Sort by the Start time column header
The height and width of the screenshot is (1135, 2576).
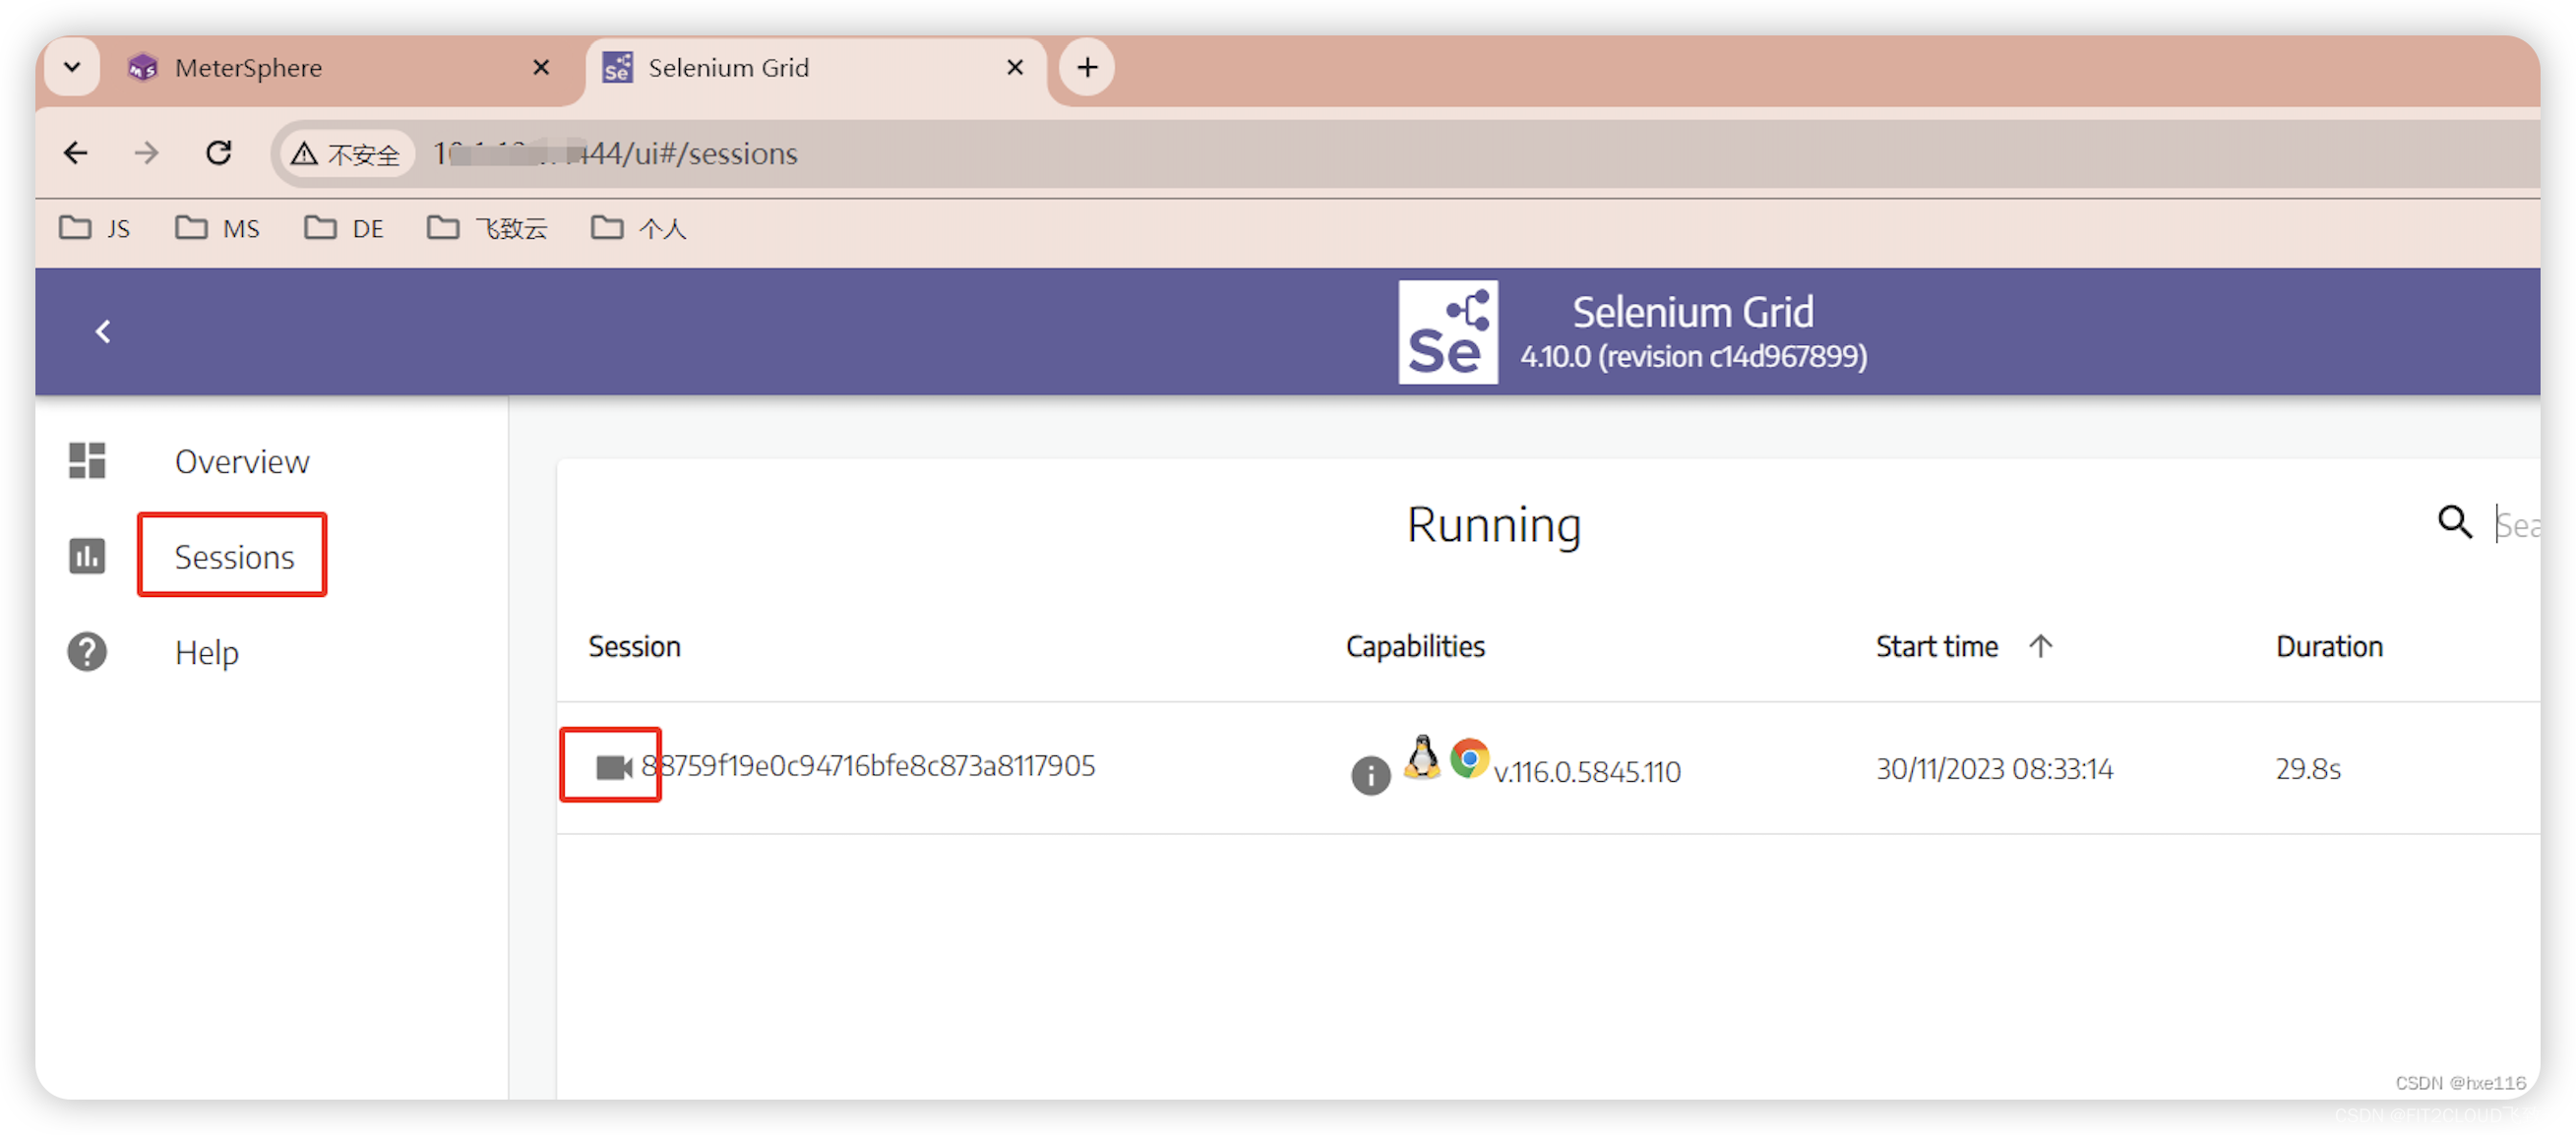pos(1936,646)
